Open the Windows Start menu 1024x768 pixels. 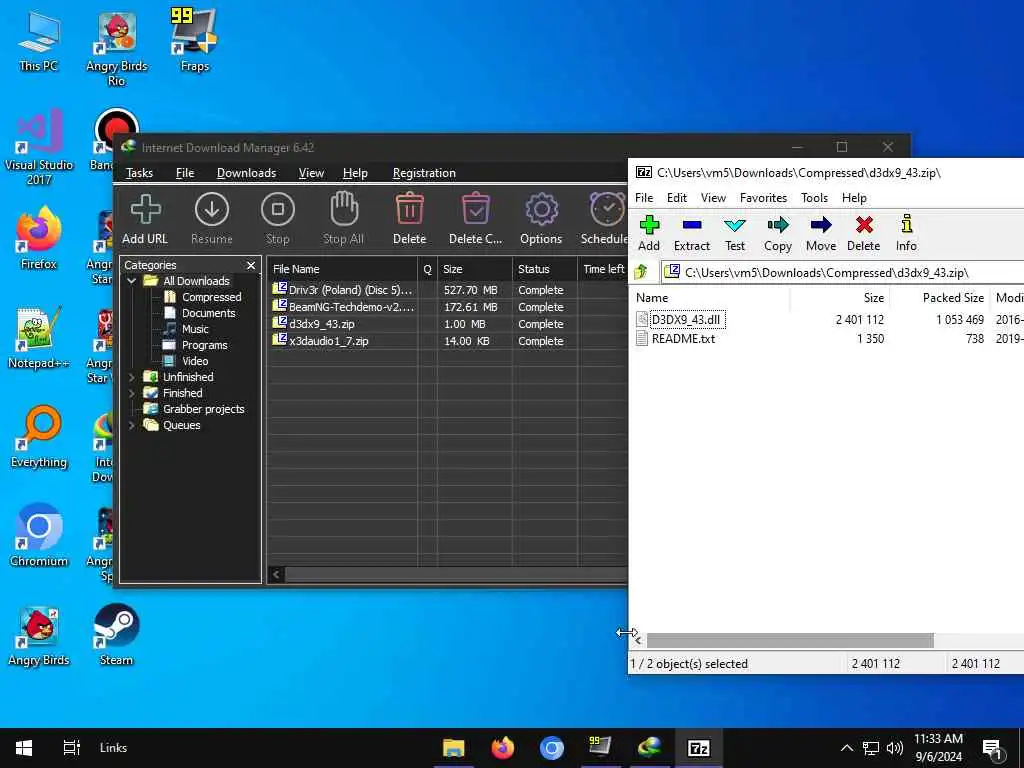coord(24,748)
